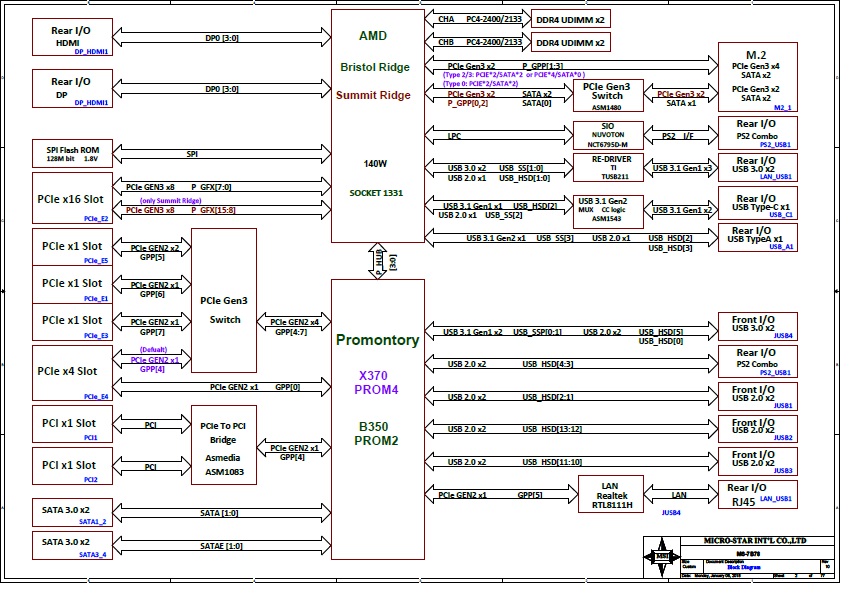
Task: Select the AMD Bristol Ridge CPU block
Action: [377, 125]
